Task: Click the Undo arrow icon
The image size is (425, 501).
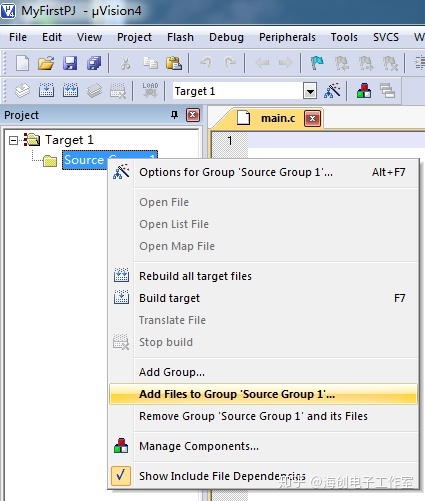Action: [206, 63]
